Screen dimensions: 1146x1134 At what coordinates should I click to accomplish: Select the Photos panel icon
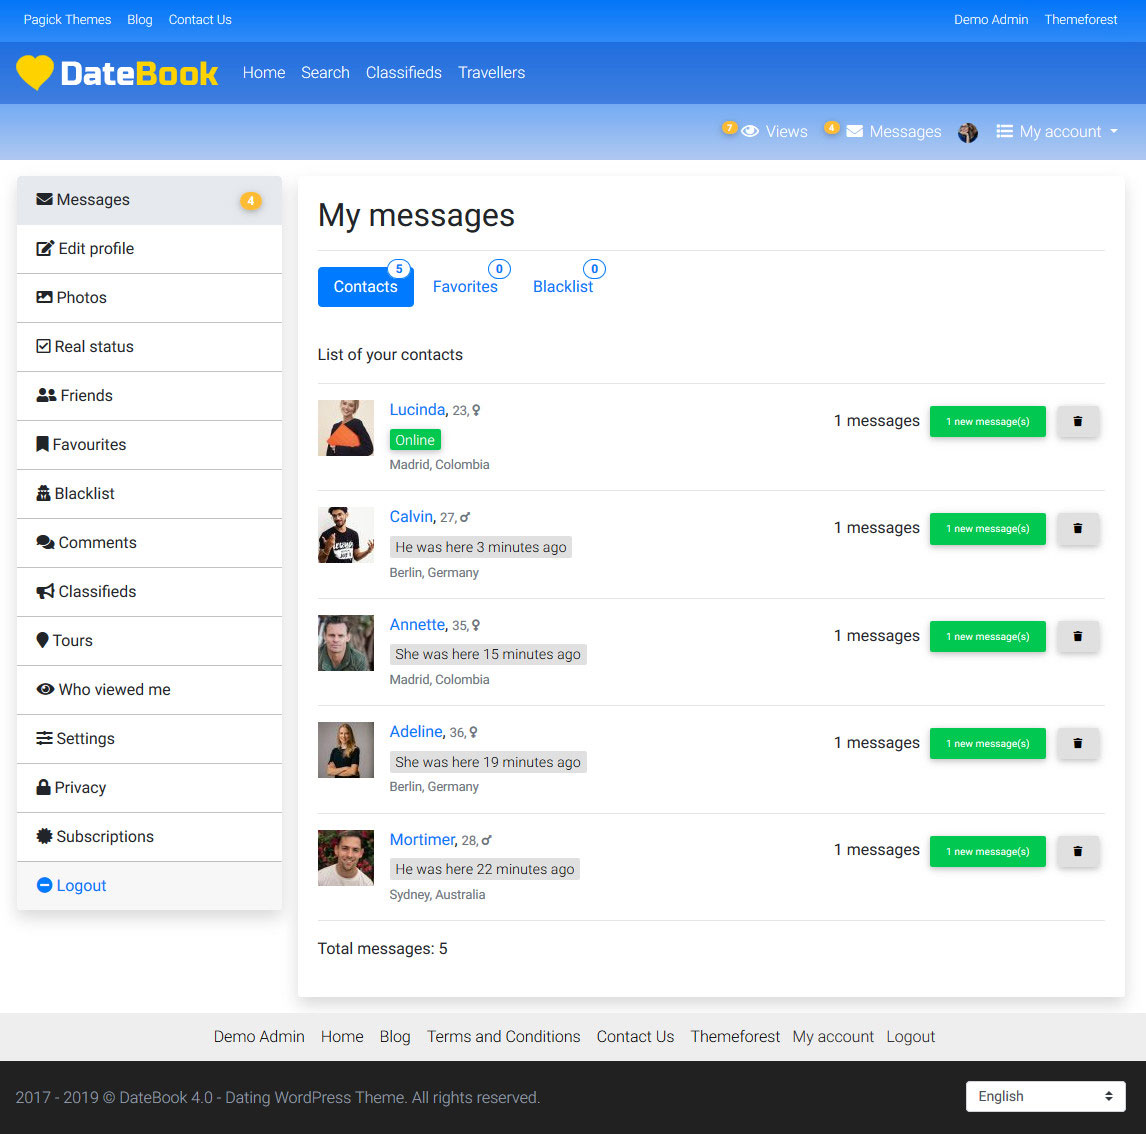click(x=44, y=297)
